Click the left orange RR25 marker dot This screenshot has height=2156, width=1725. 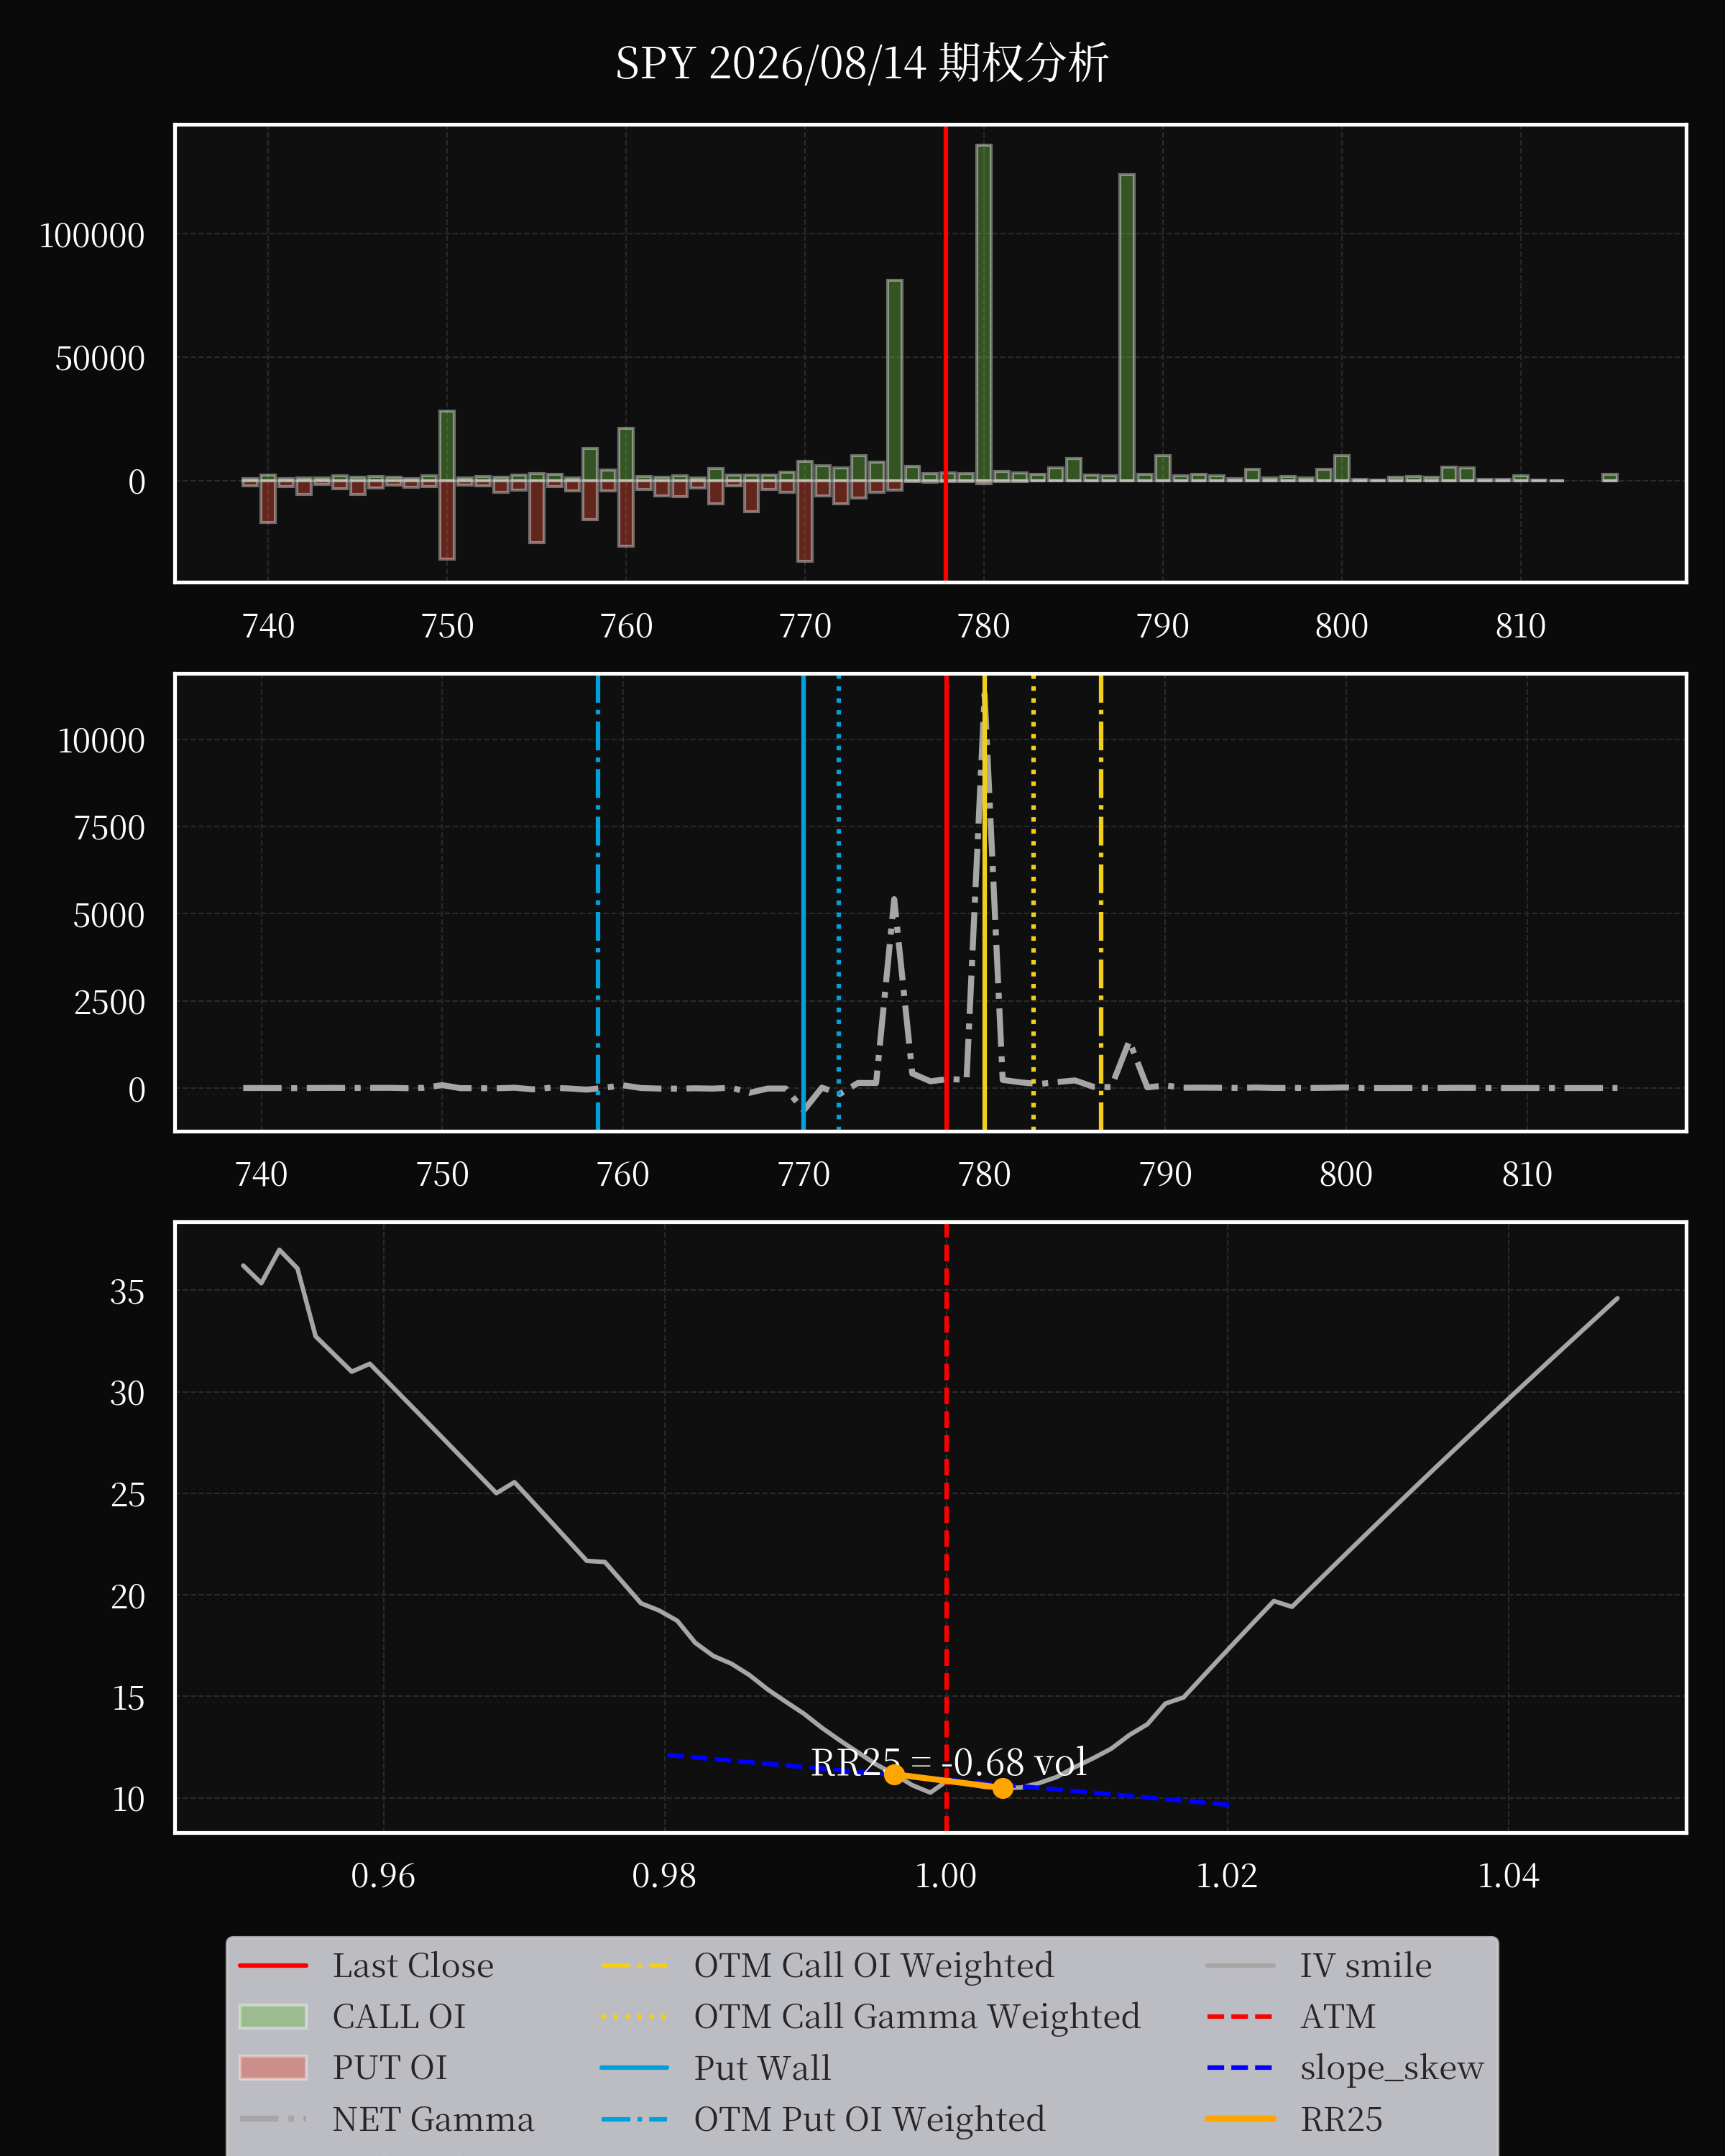894,1774
